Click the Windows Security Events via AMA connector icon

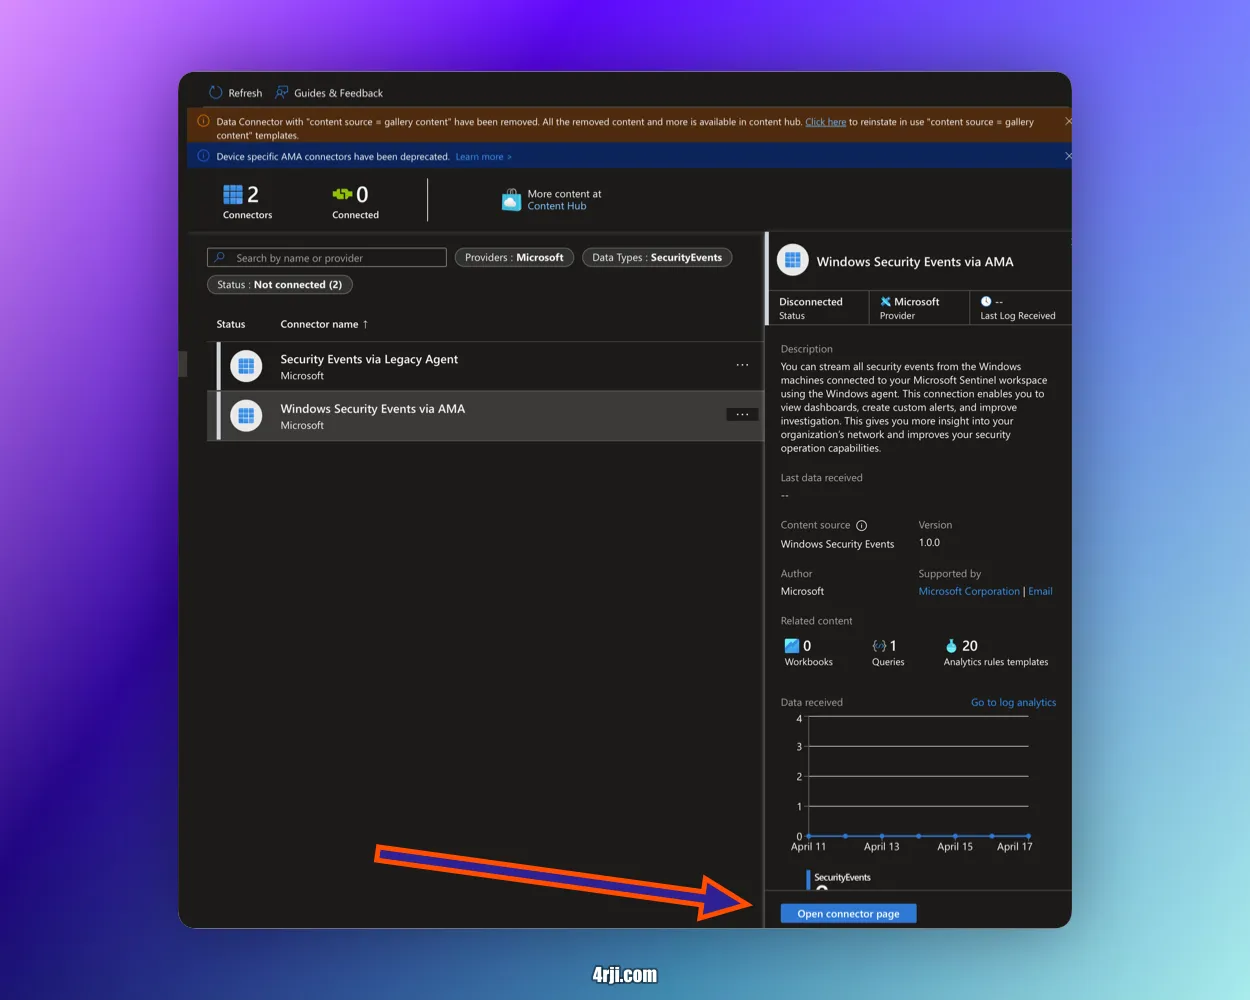click(x=246, y=416)
